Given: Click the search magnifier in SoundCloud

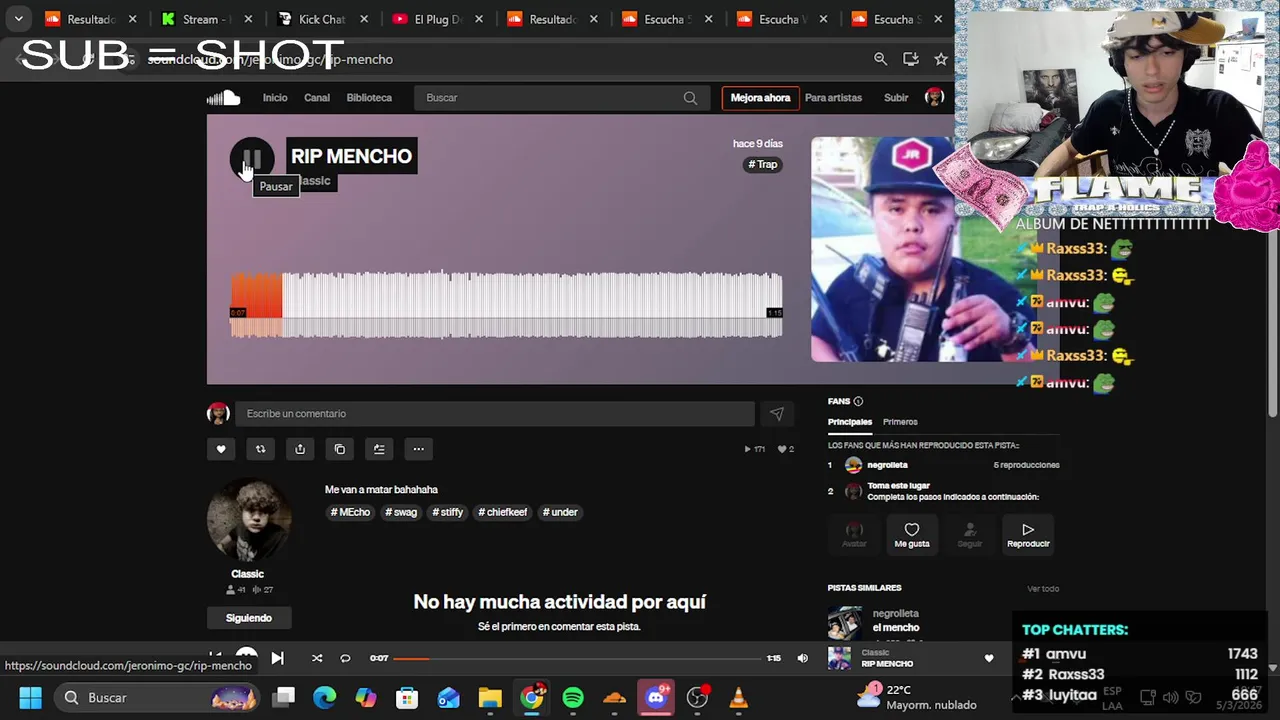Looking at the screenshot, I should [690, 98].
